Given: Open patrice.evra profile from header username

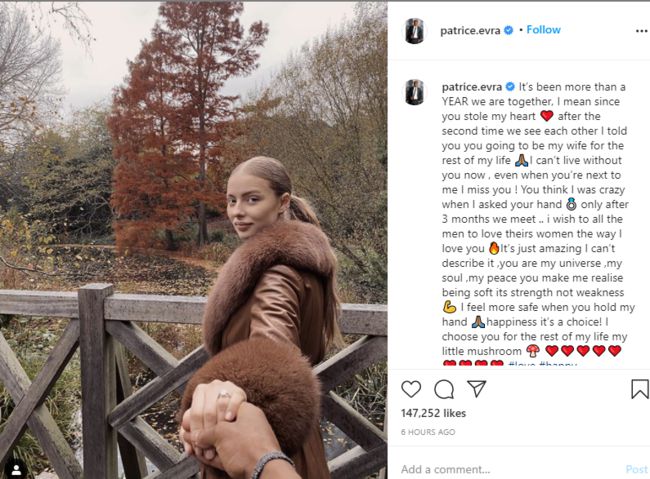Looking at the screenshot, I should [x=470, y=30].
